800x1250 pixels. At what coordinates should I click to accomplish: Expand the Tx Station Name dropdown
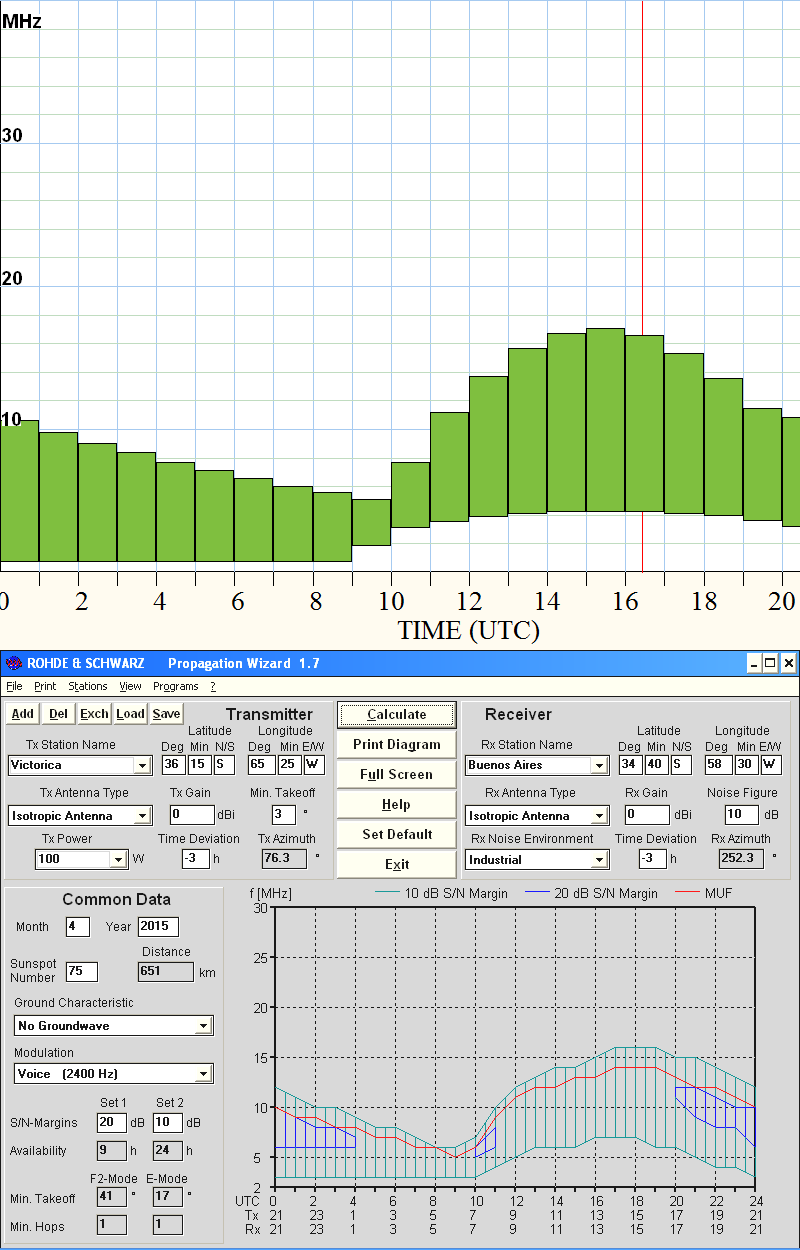143,766
